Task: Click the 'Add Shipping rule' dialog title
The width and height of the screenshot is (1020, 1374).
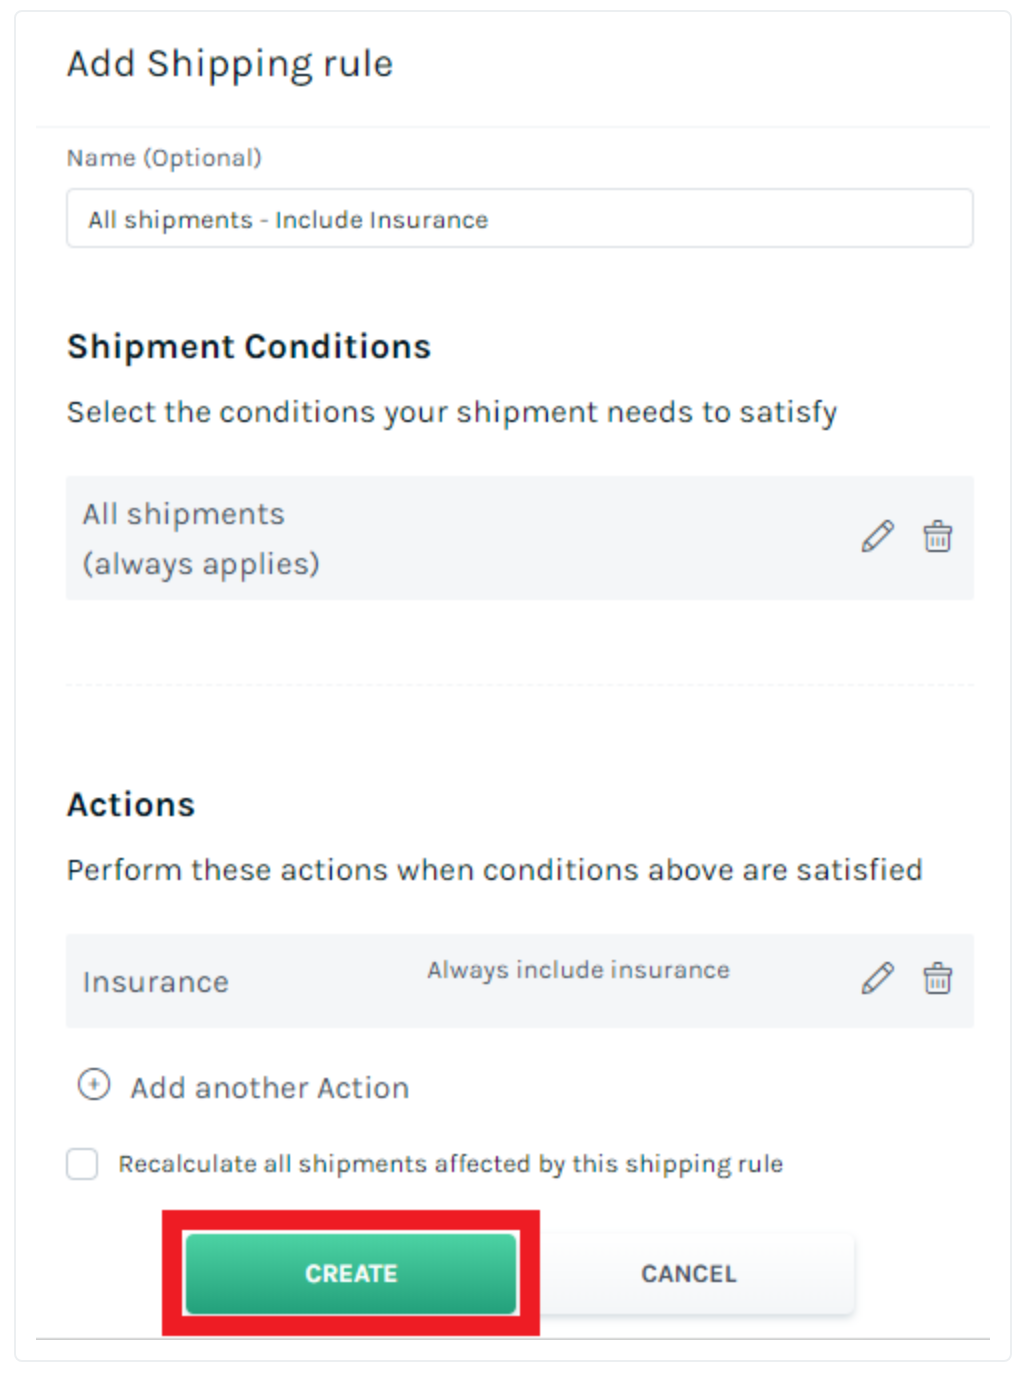Action: [230, 64]
